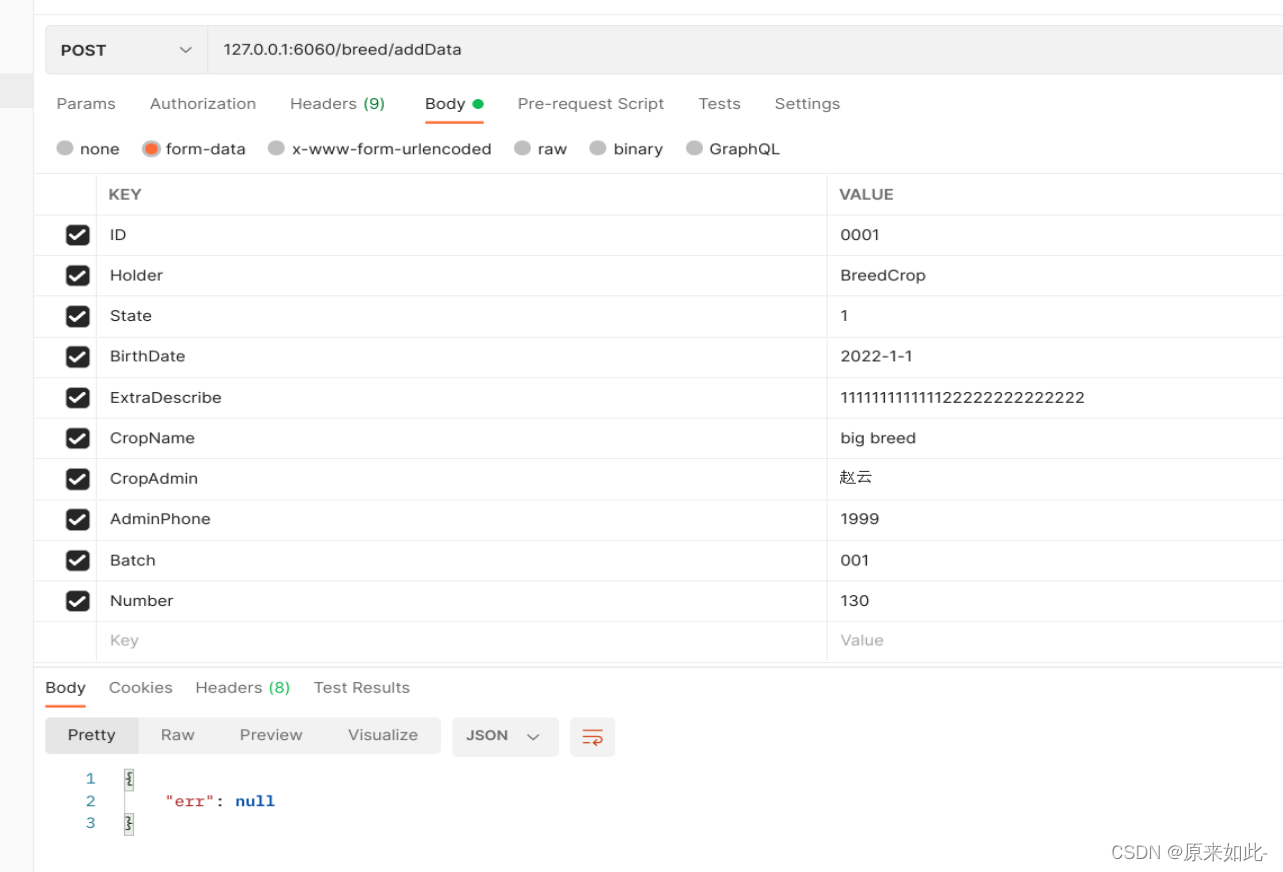The width and height of the screenshot is (1283, 872).
Task: Click the empty Value placeholder field
Action: point(1055,641)
